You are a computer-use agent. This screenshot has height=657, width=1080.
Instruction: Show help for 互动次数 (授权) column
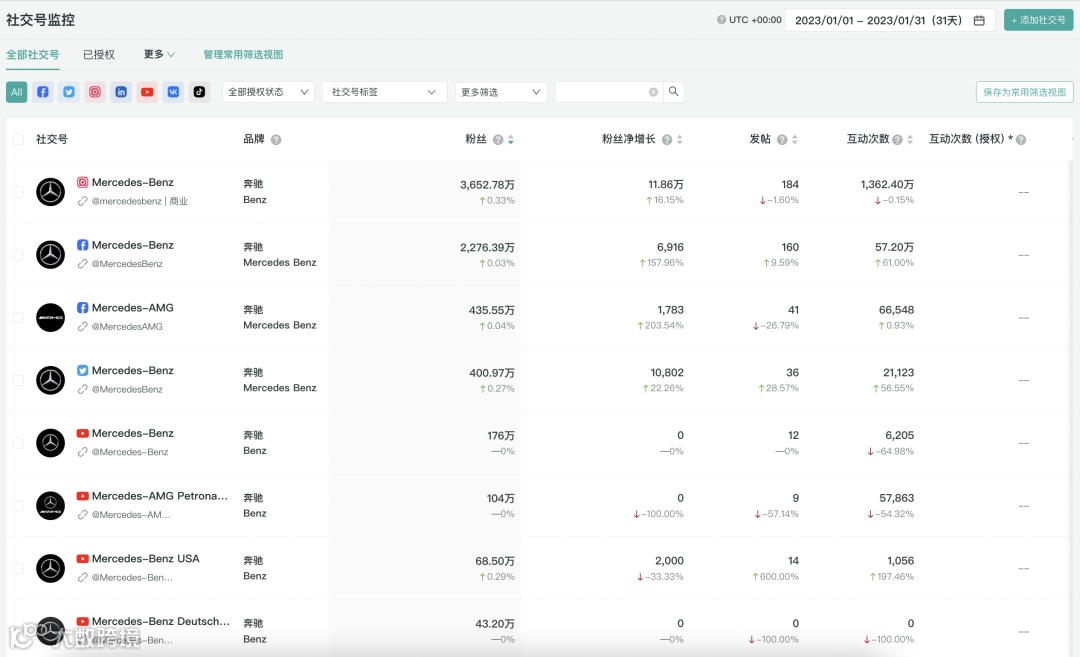1021,140
